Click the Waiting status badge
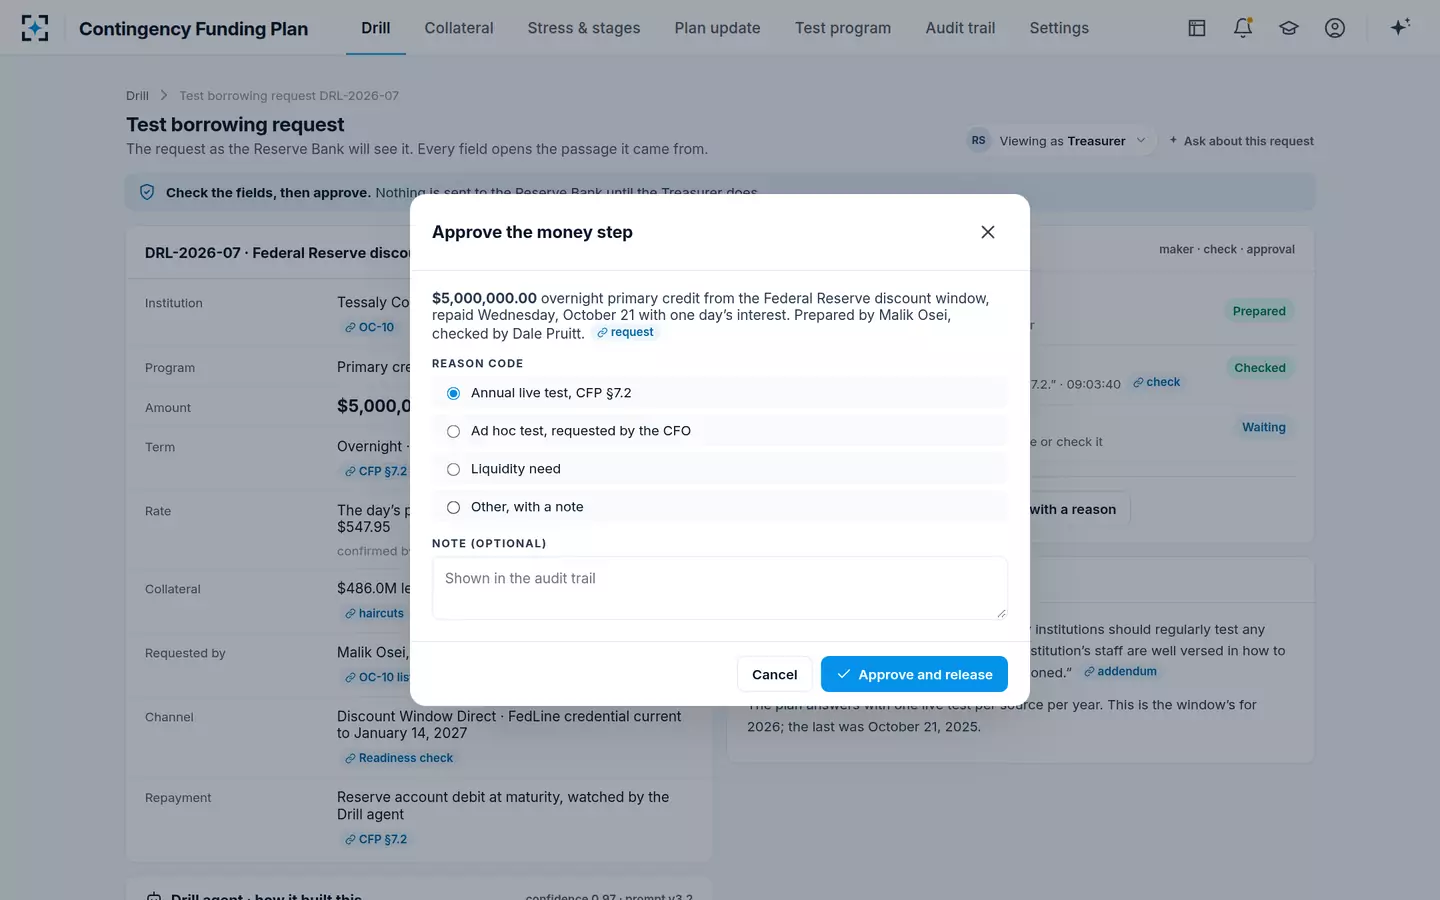Image resolution: width=1440 pixels, height=900 pixels. click(x=1264, y=427)
